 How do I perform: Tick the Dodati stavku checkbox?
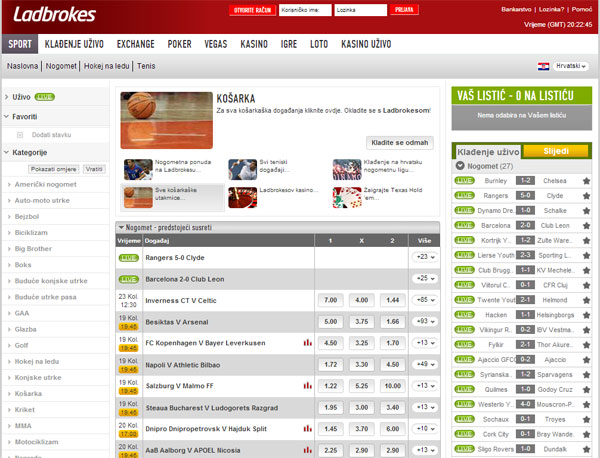[22, 134]
